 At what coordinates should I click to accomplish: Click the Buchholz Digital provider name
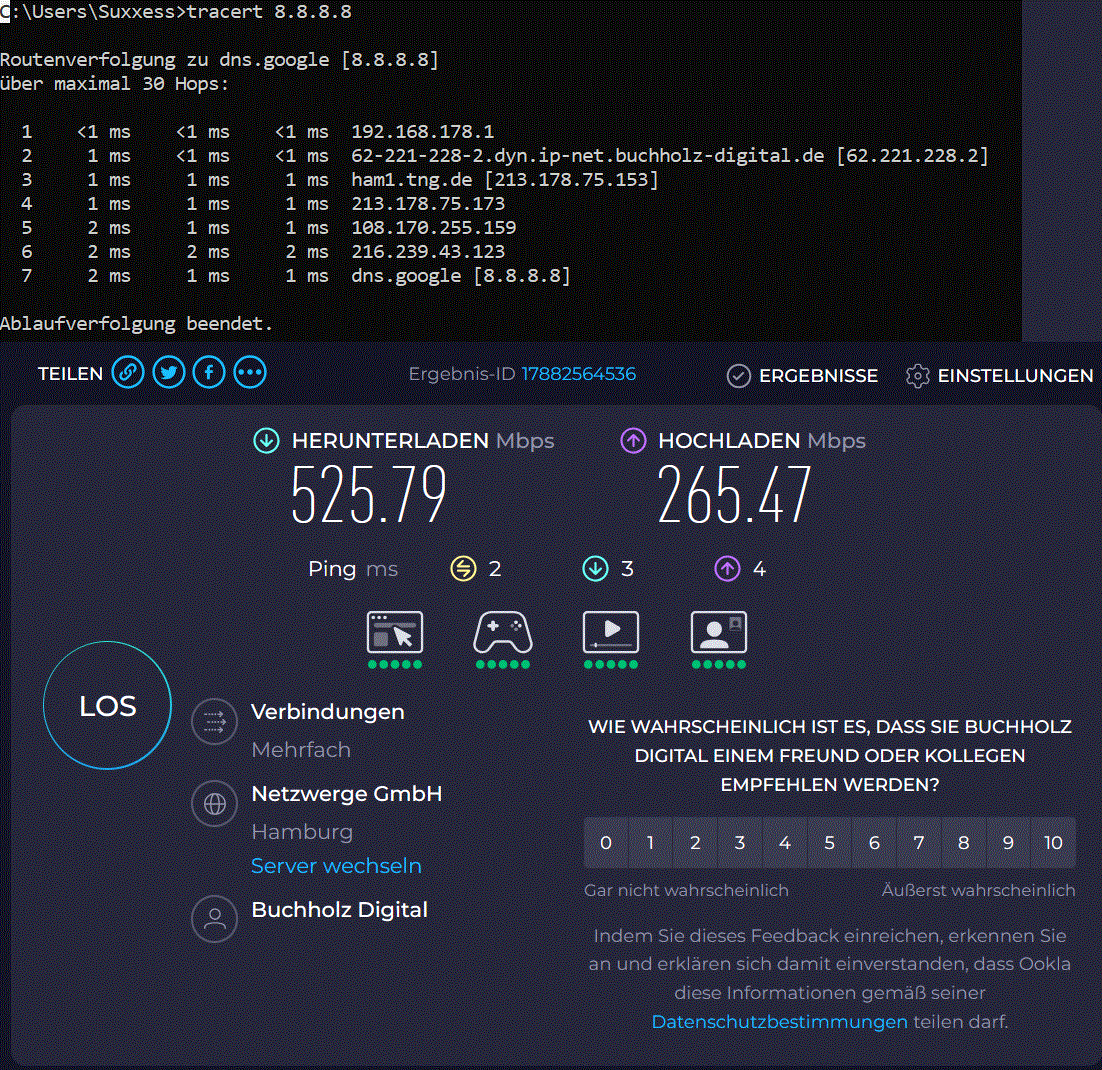click(x=339, y=910)
